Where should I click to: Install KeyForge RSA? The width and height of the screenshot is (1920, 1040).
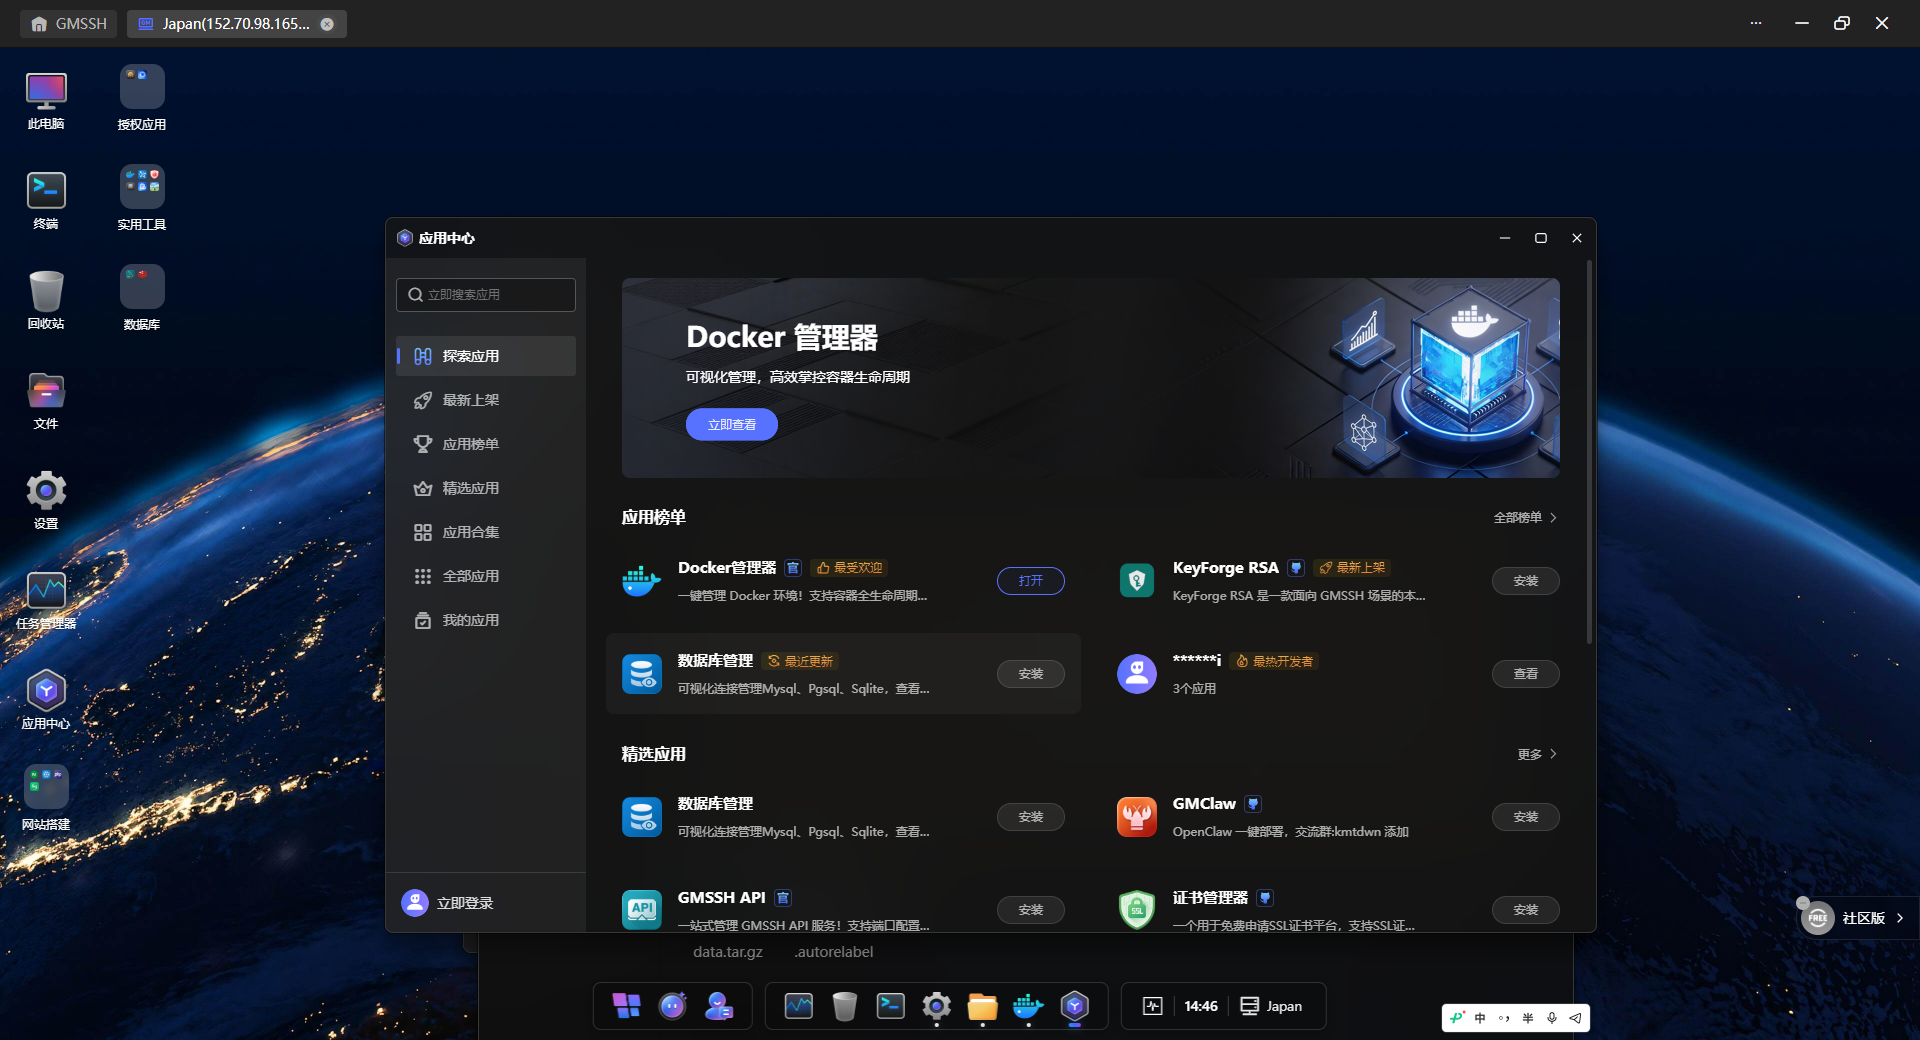coord(1526,581)
